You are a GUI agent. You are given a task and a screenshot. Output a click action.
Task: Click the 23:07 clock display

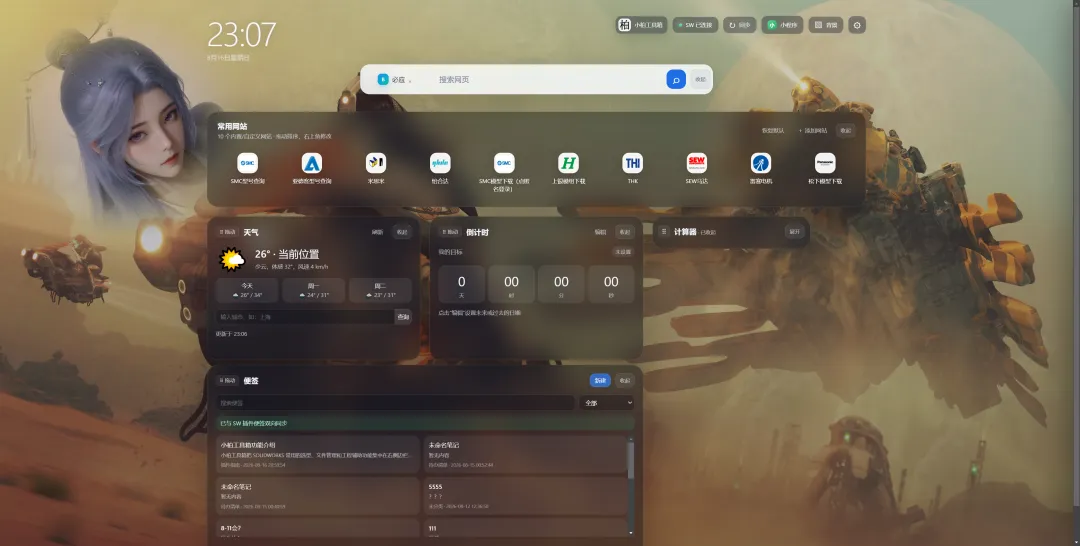tap(241, 34)
